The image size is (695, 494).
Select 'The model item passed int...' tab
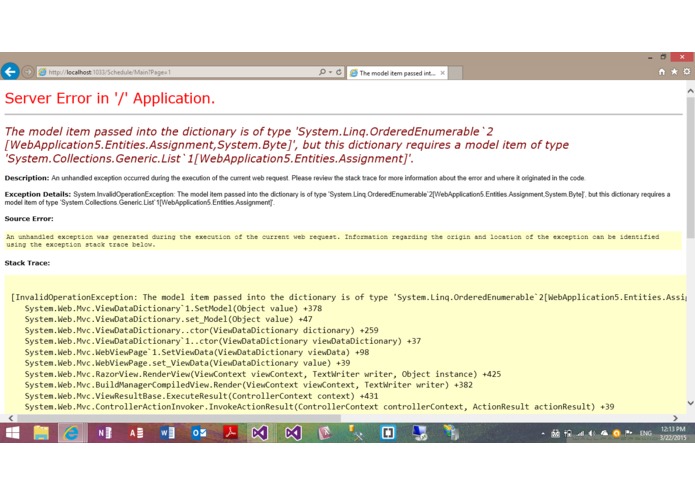coord(397,73)
